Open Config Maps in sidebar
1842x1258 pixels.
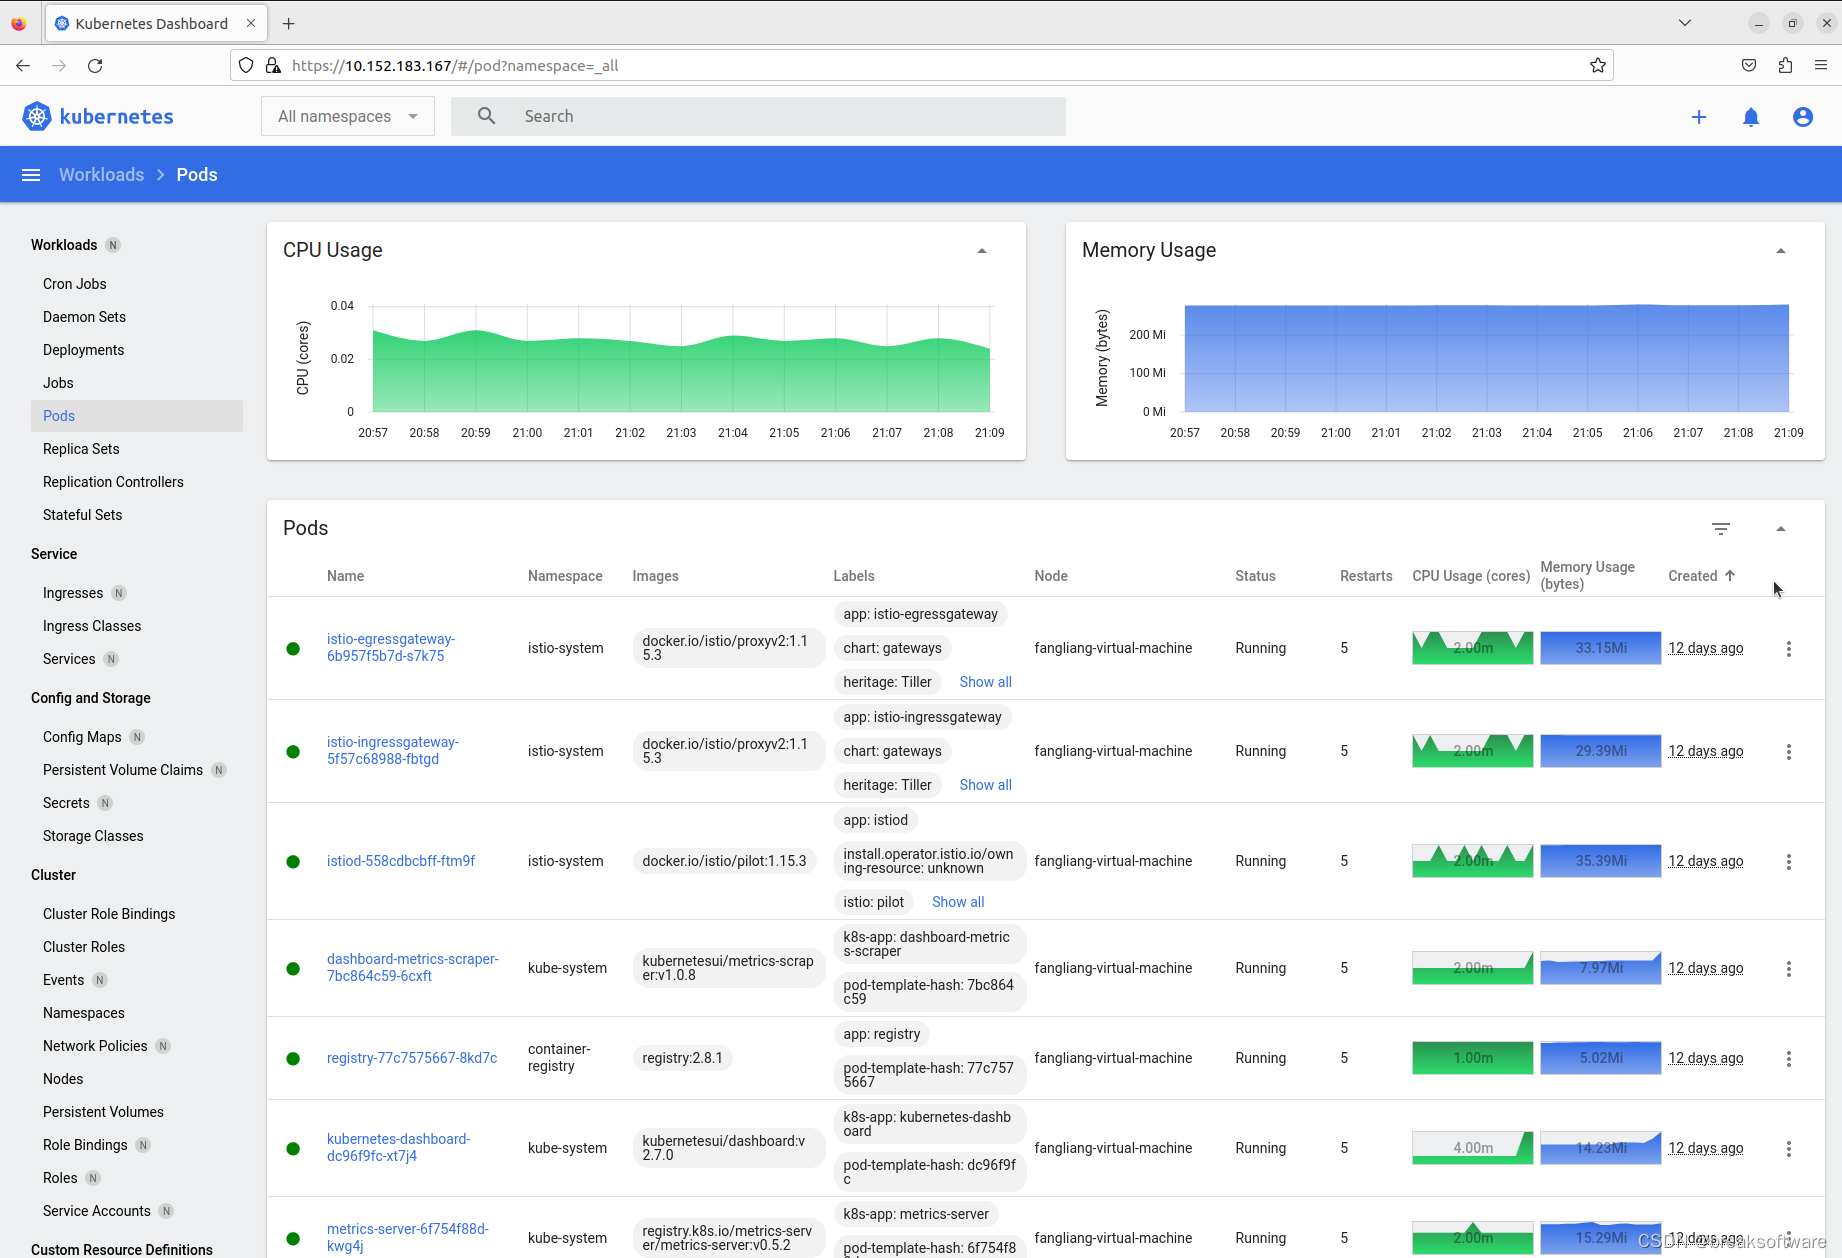point(82,737)
